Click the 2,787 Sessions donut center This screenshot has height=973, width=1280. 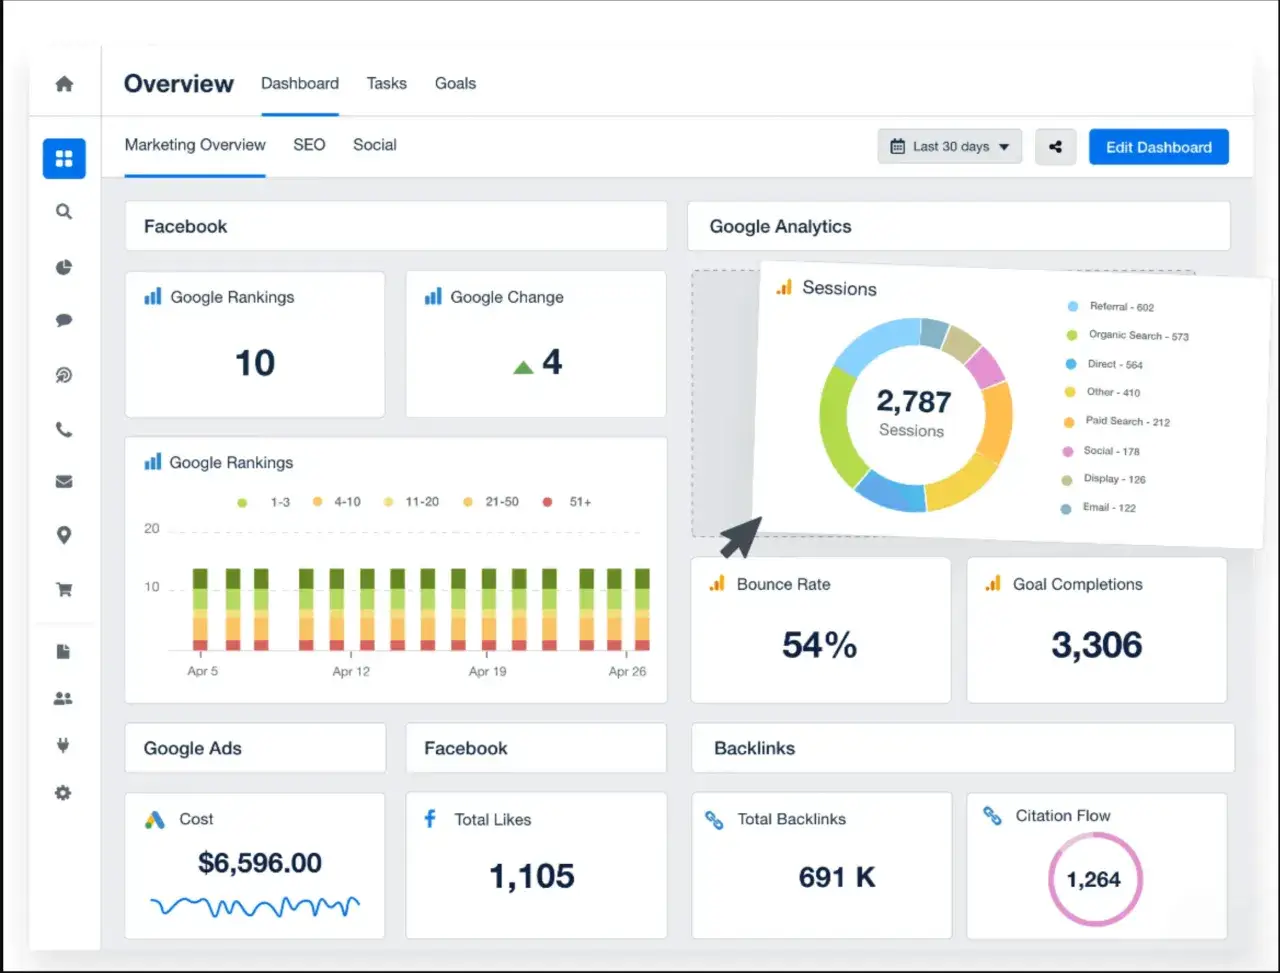[x=913, y=413]
